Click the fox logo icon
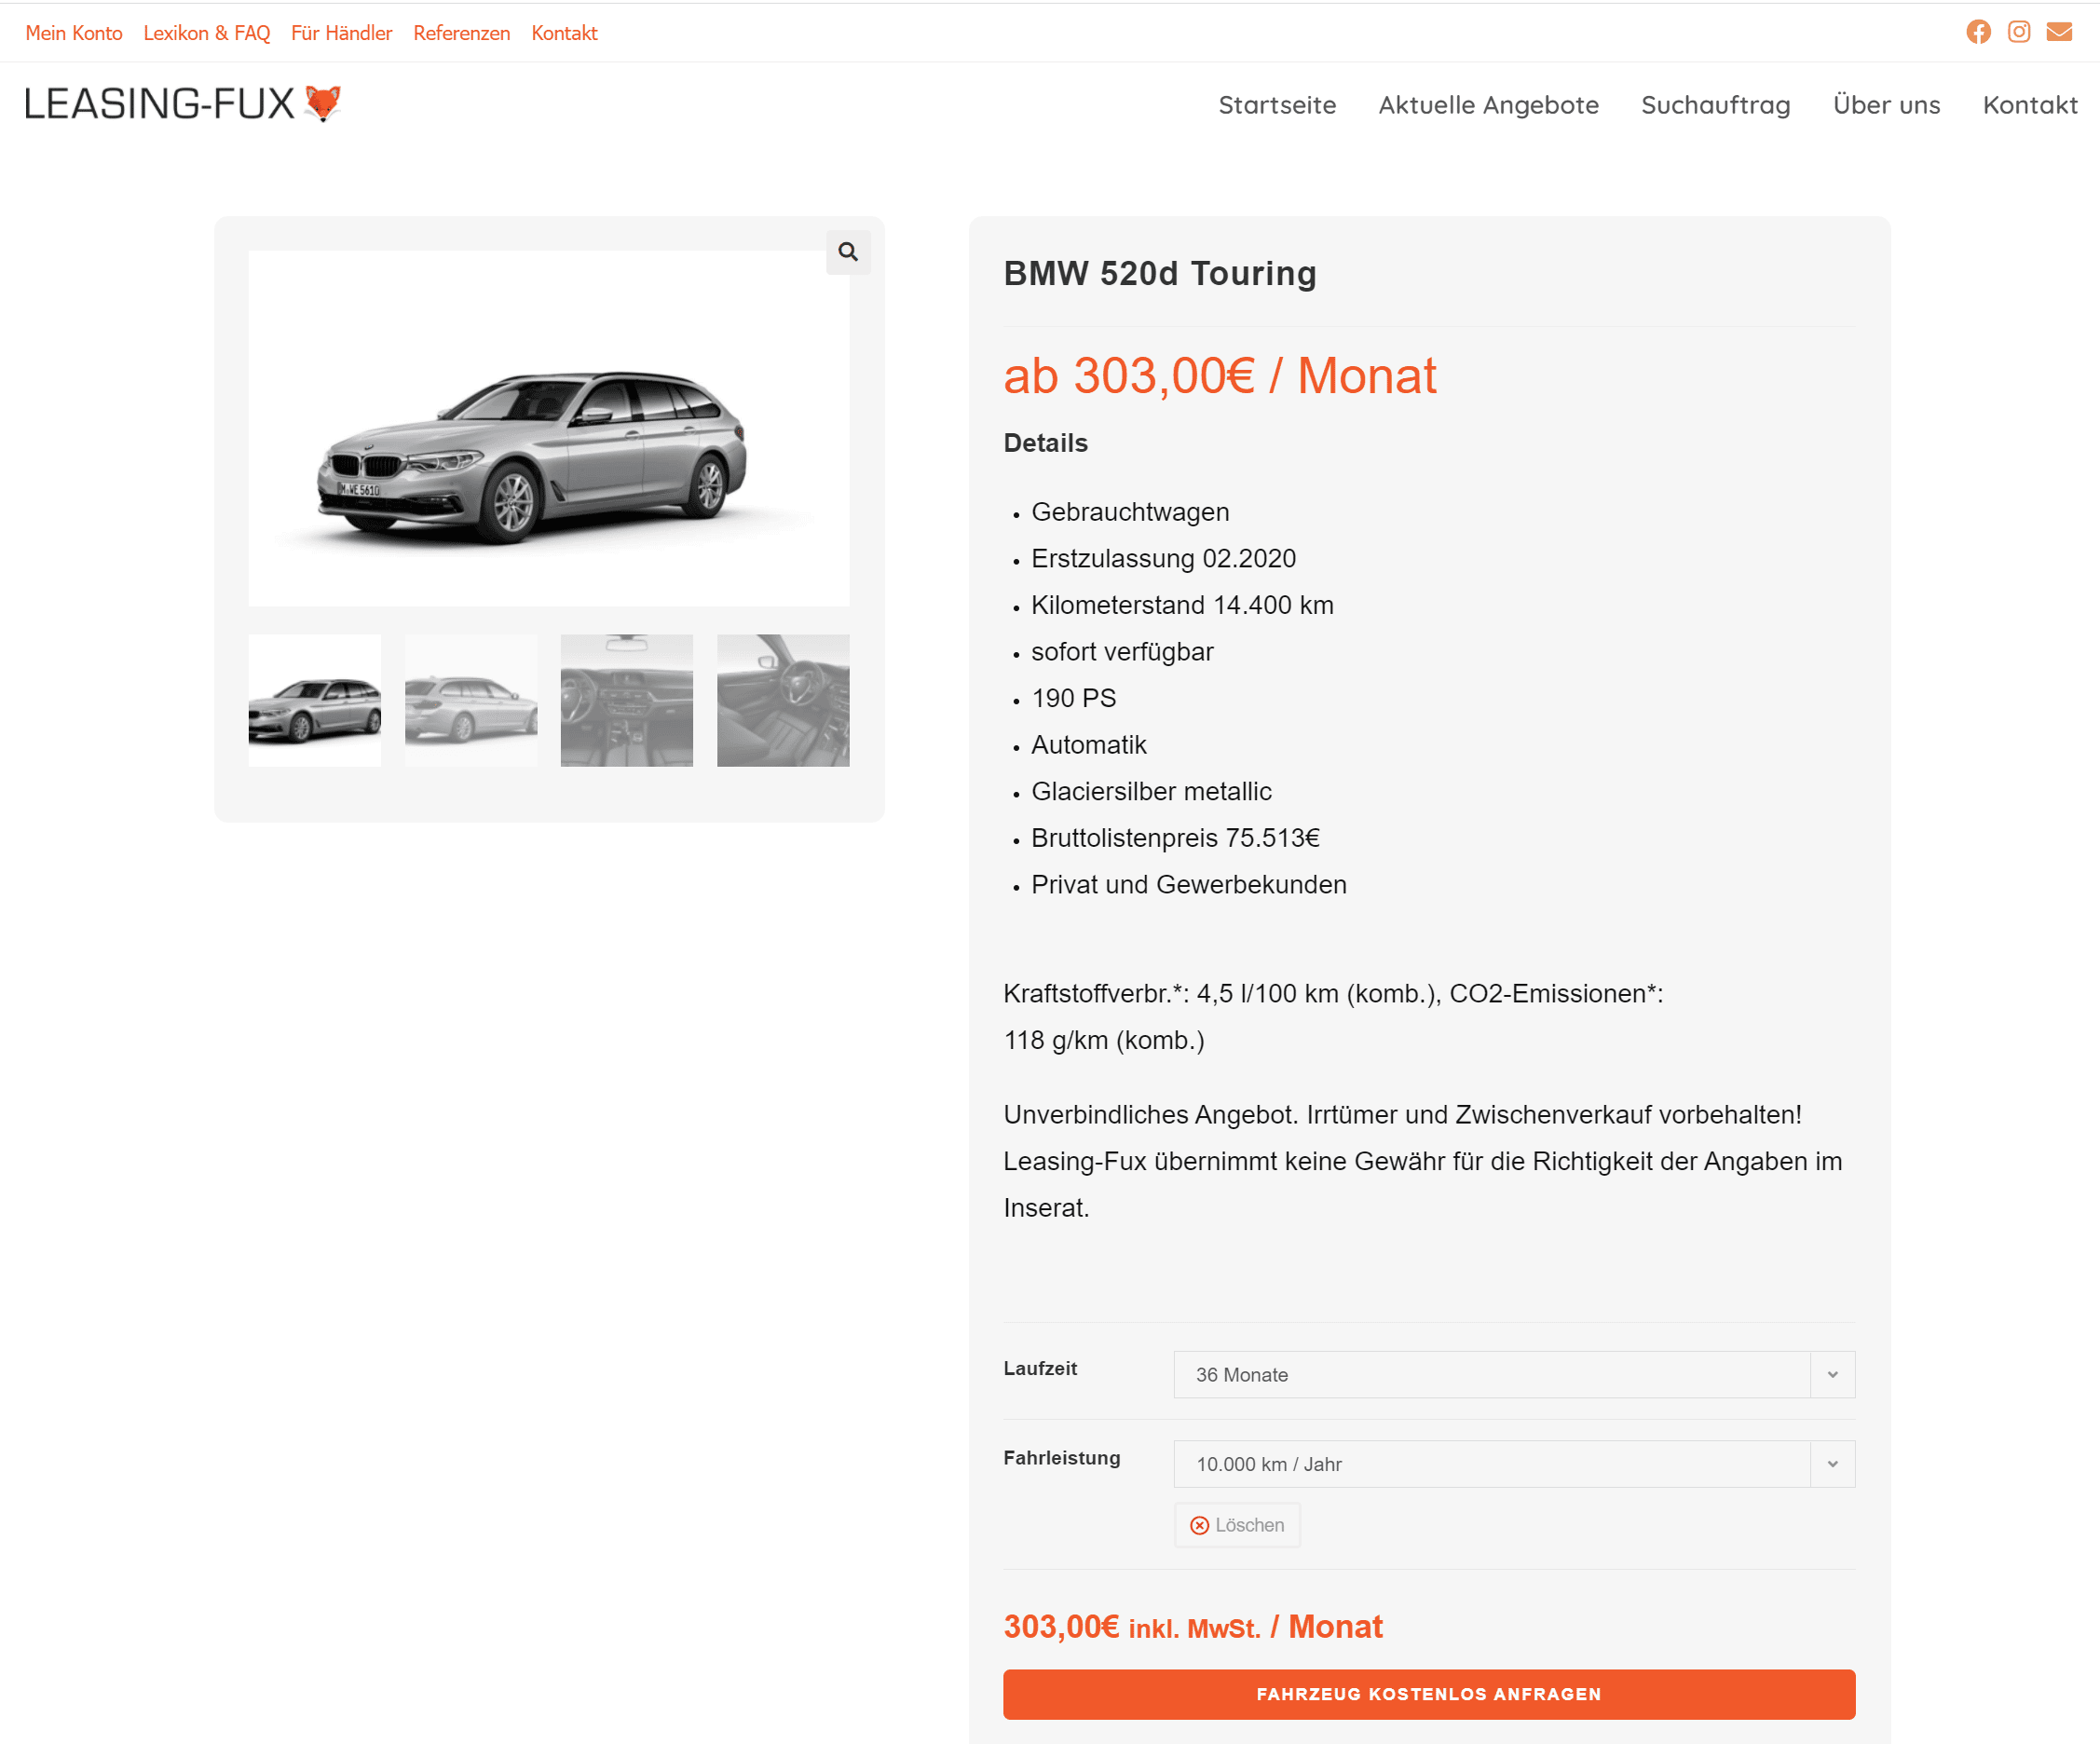Viewport: 2100px width, 1744px height. pos(323,103)
